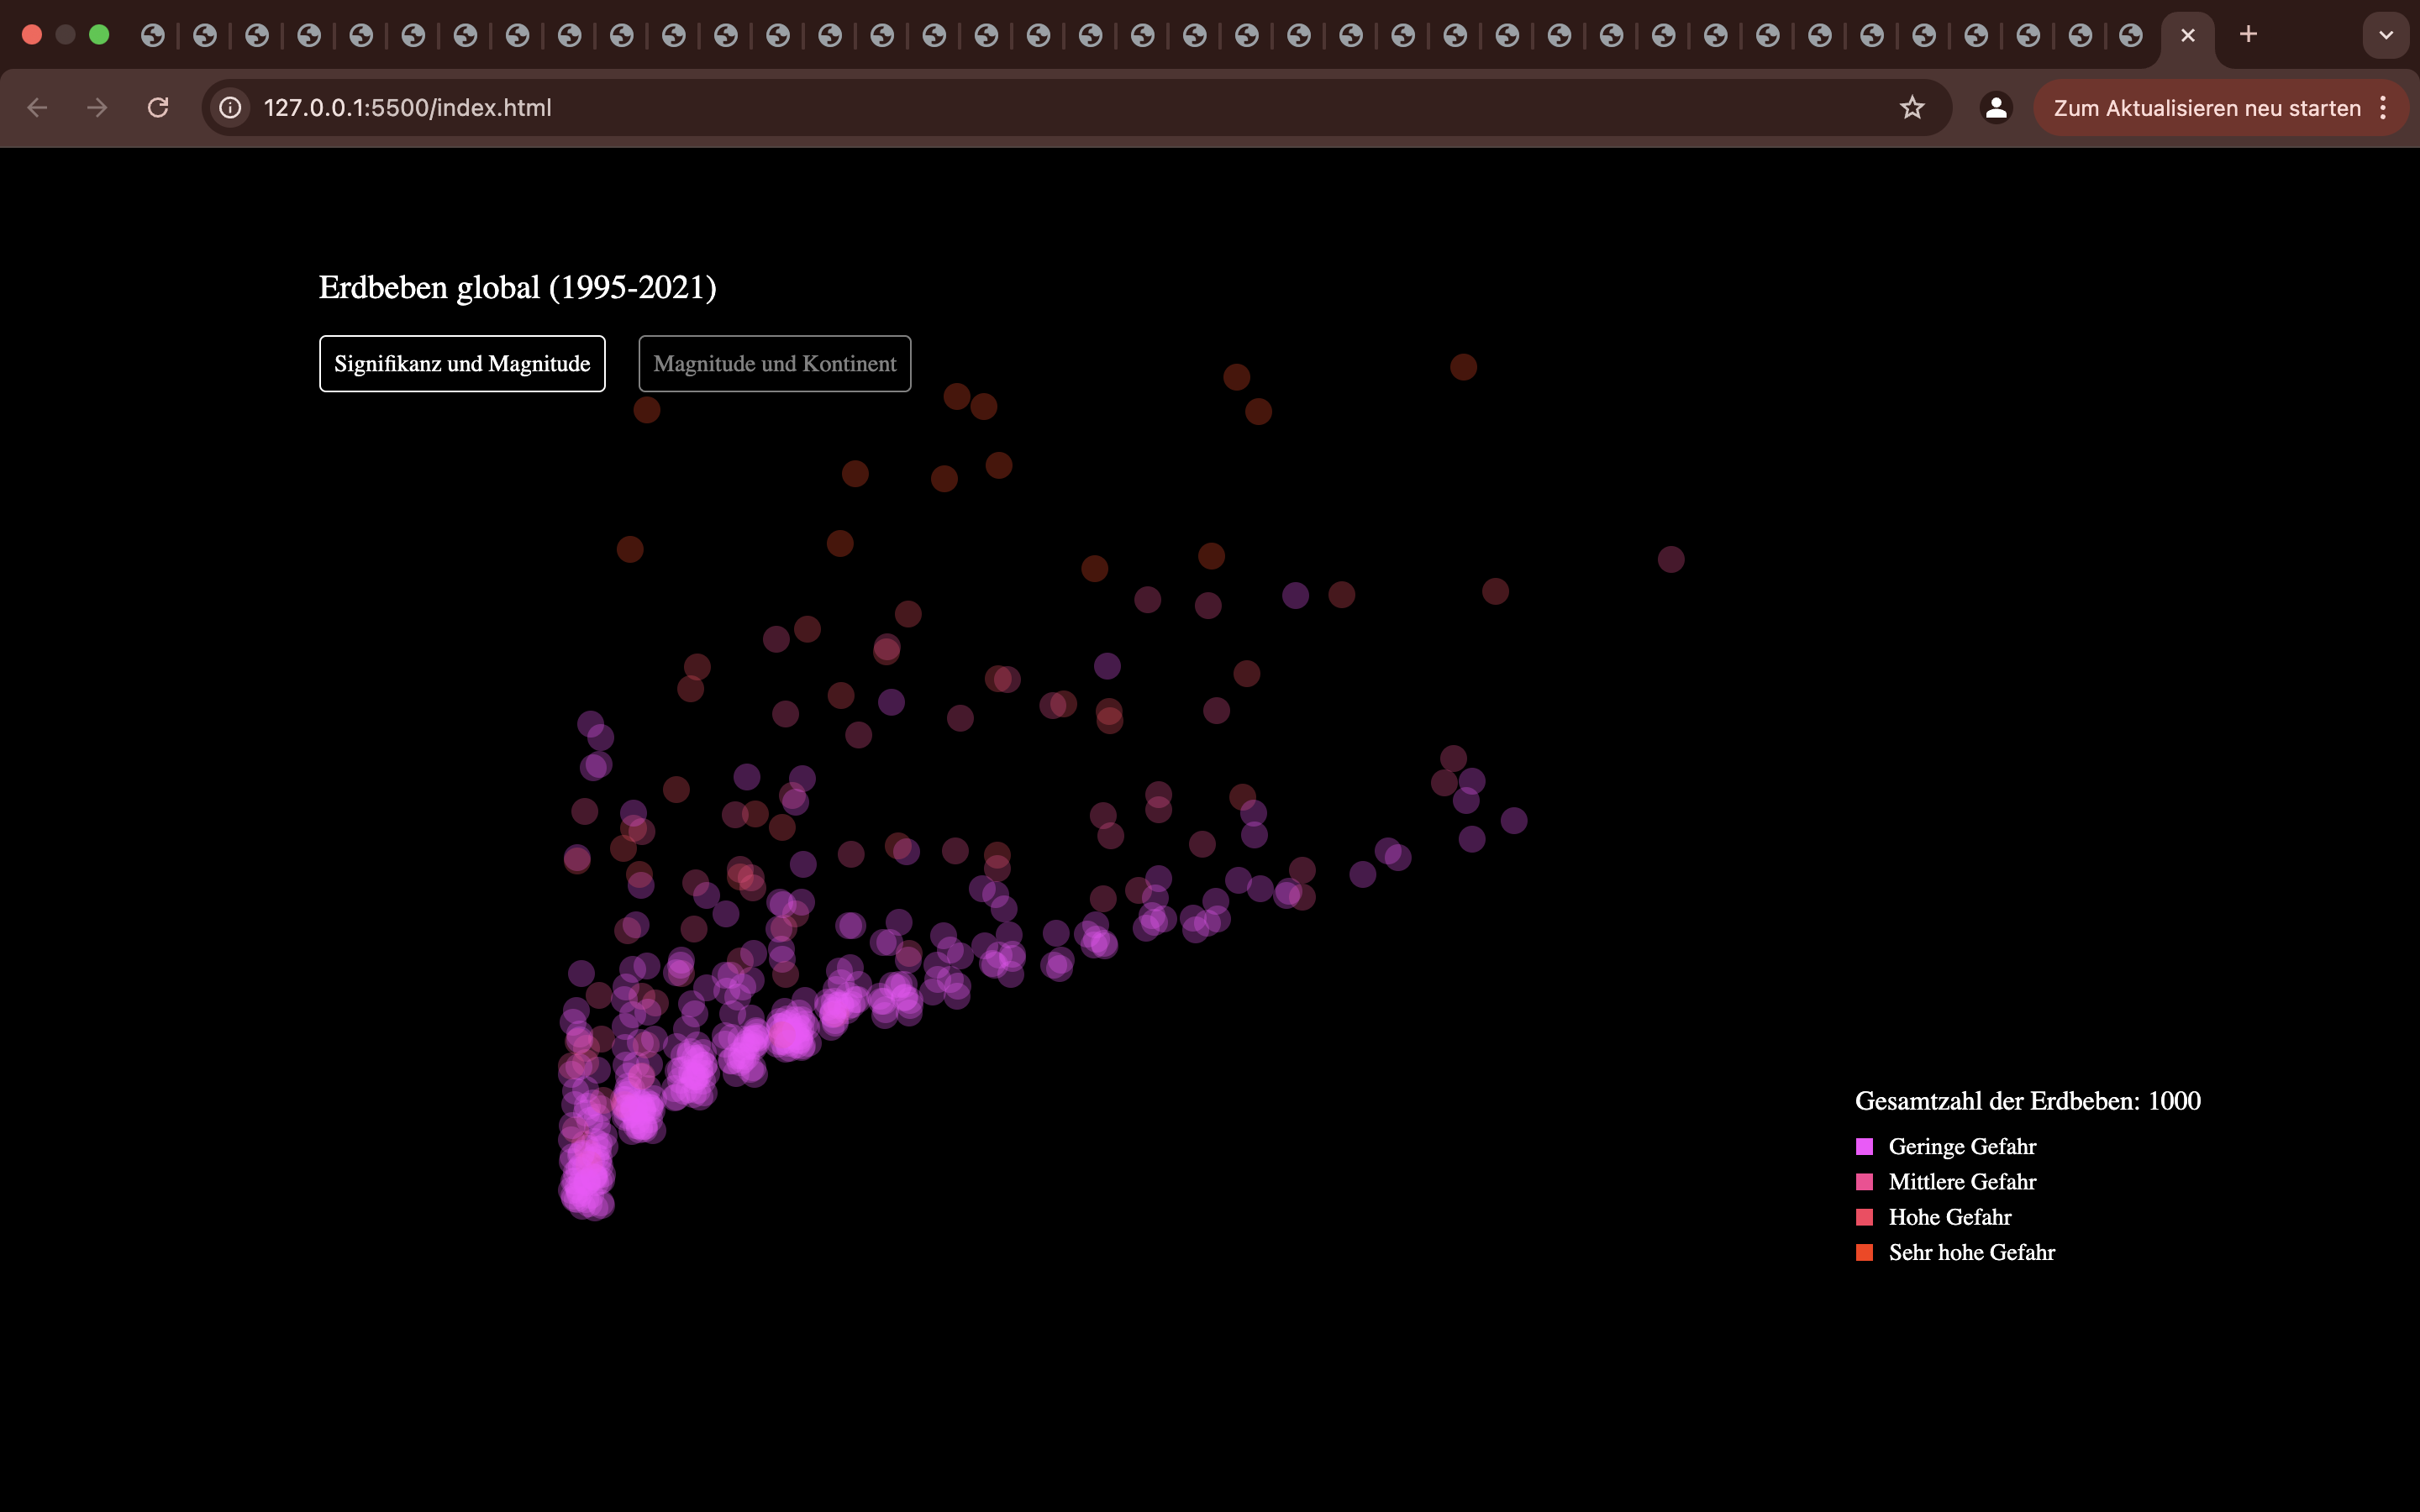Click 'Zum Aktualisieren neu starten' button
This screenshot has width=2420, height=1512.
point(2207,108)
